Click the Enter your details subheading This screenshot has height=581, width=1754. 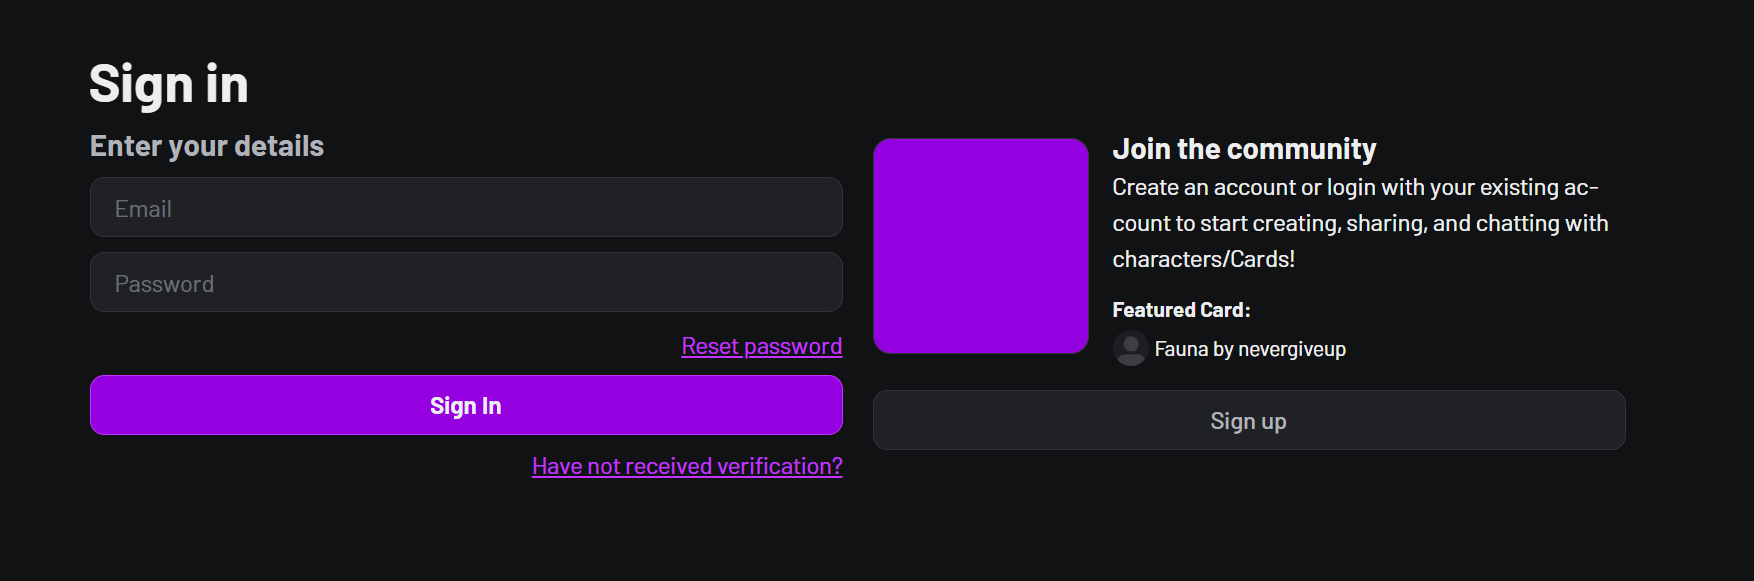207,146
